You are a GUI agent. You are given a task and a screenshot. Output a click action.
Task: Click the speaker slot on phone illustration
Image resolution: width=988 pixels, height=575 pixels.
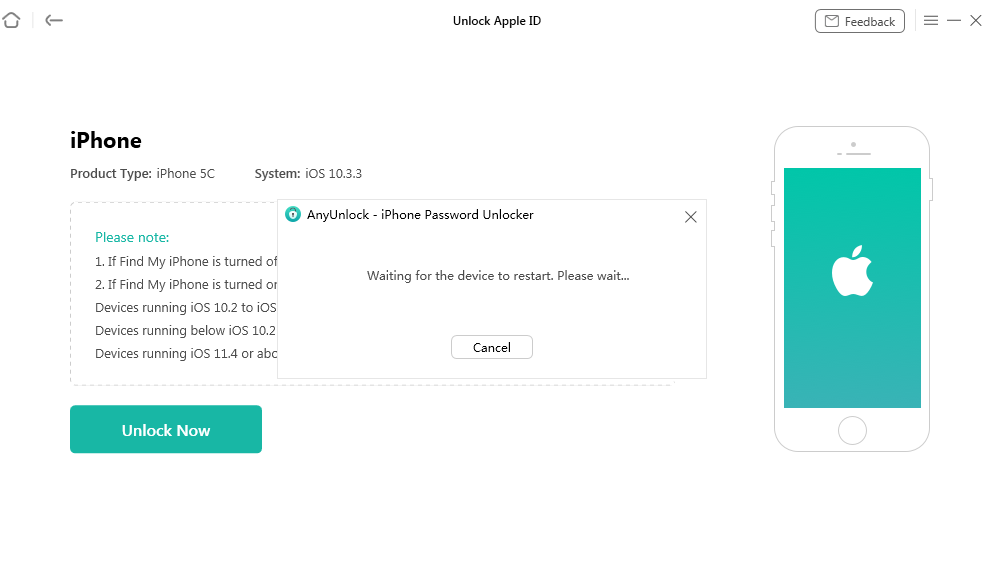[x=852, y=153]
